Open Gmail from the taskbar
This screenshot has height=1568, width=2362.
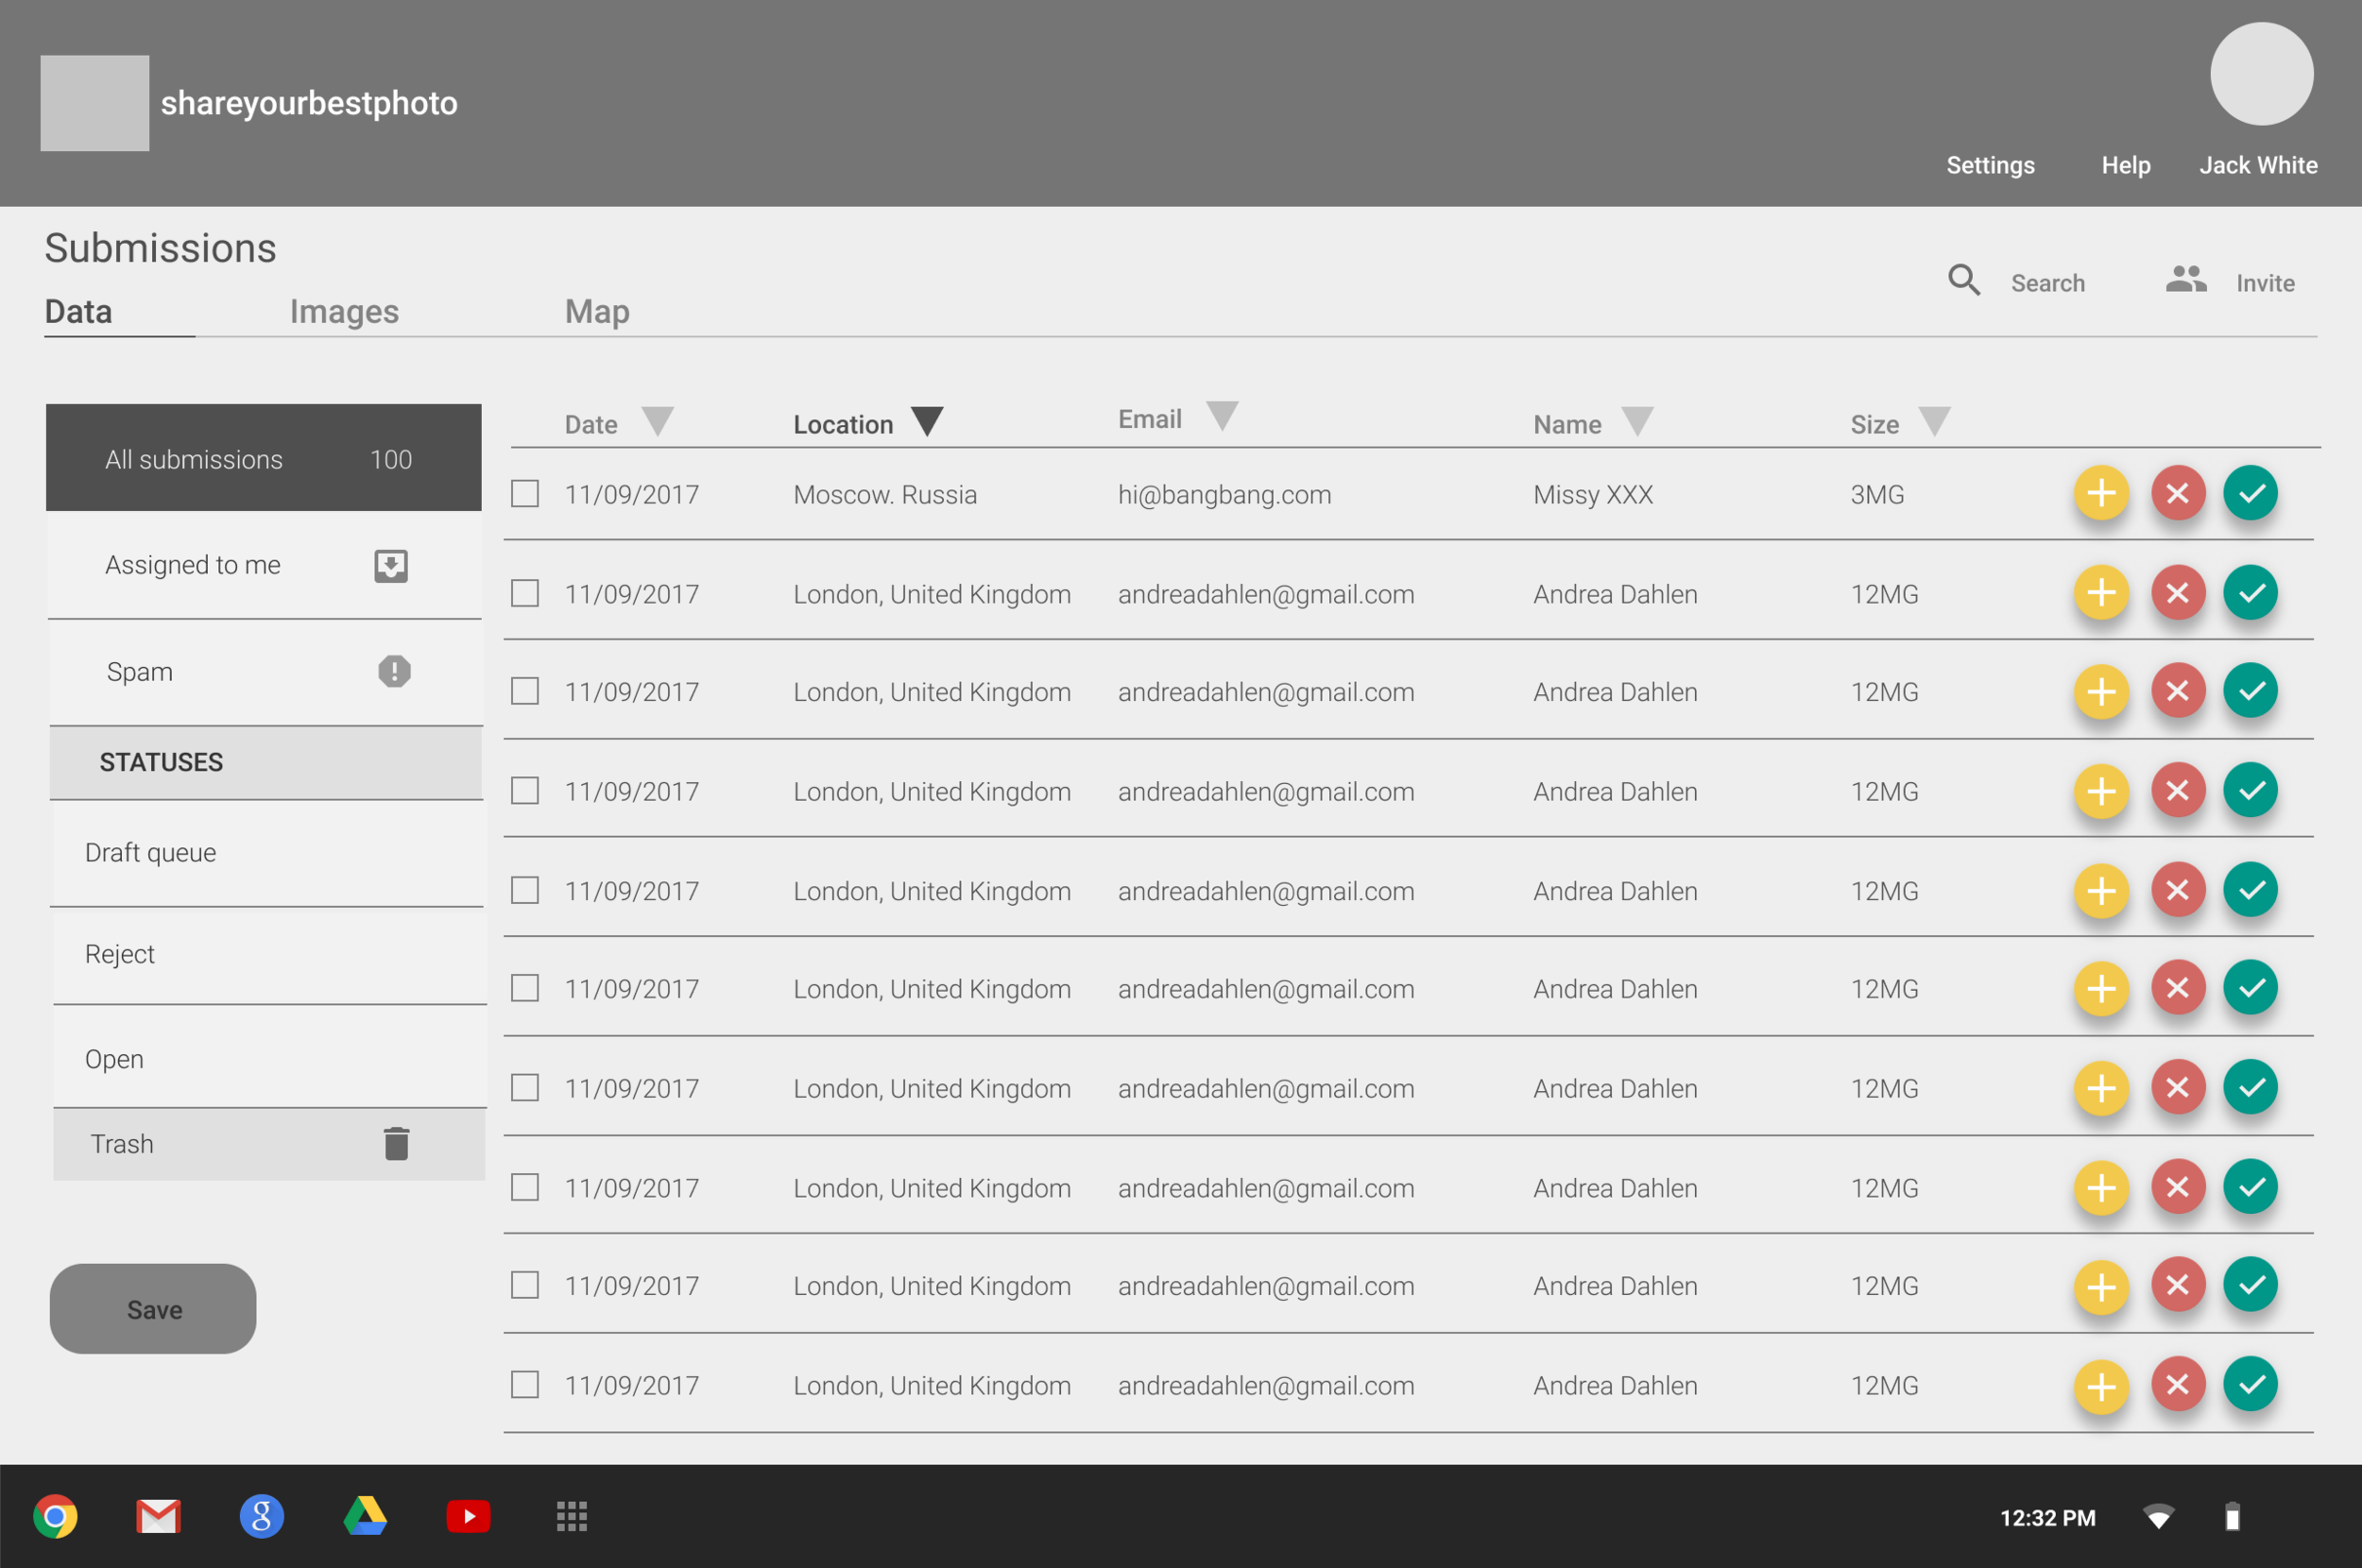pos(158,1516)
